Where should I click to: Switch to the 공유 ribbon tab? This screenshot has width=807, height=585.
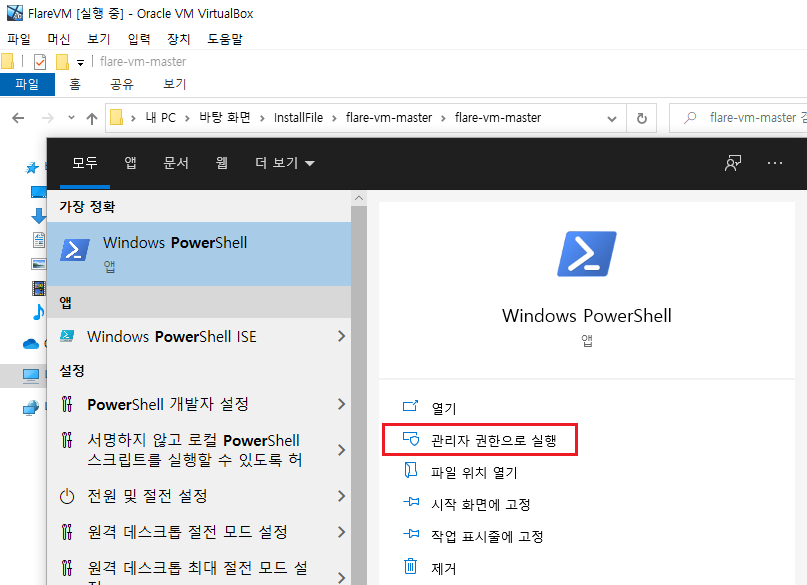coord(122,84)
